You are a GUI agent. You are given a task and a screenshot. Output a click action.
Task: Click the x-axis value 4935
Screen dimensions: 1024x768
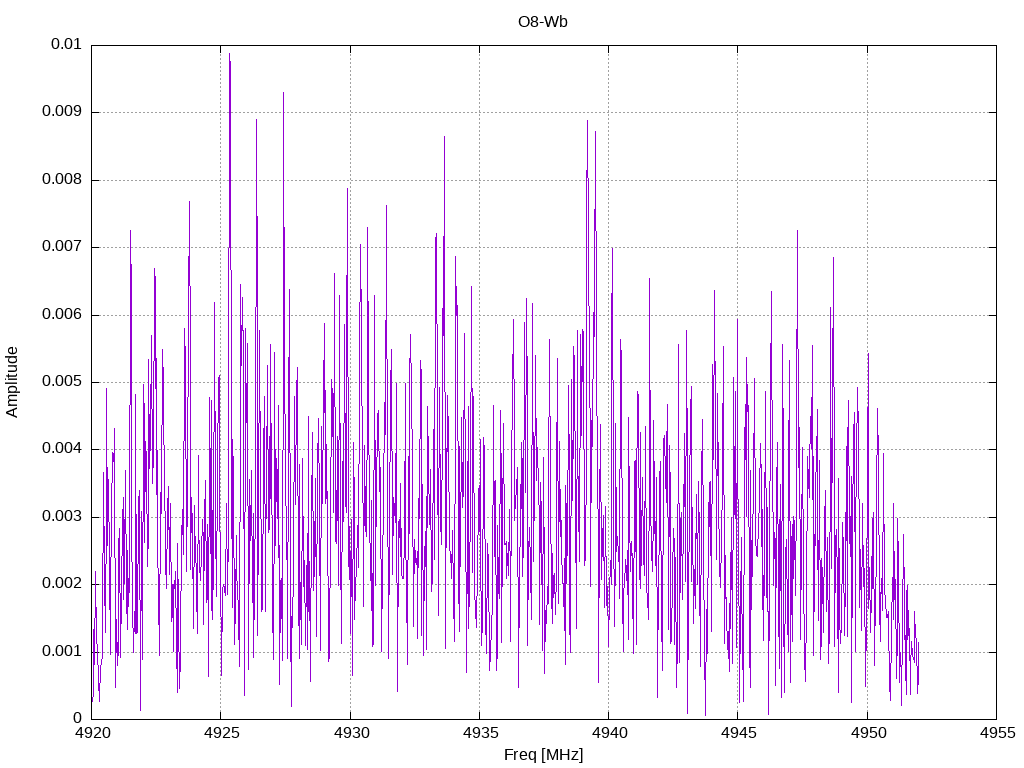click(x=480, y=733)
